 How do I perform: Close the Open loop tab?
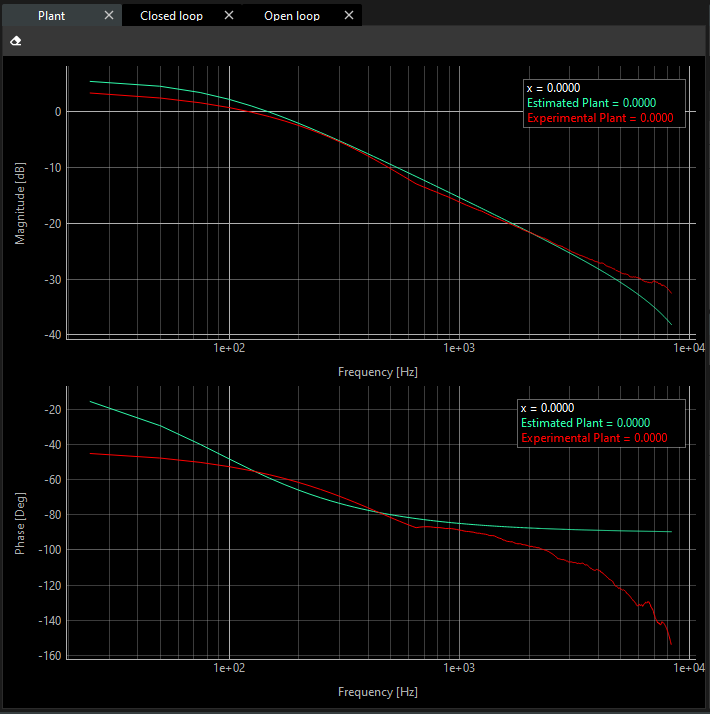(x=349, y=16)
